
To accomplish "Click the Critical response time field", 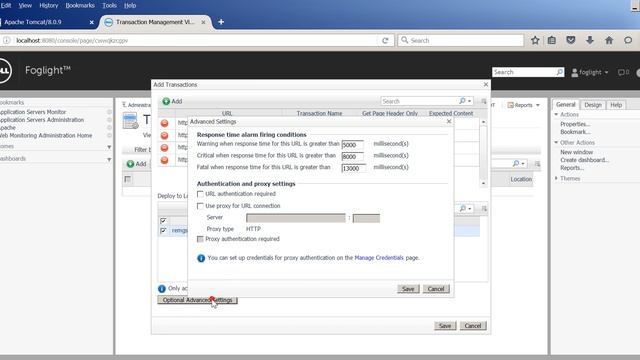I will 353,156.
